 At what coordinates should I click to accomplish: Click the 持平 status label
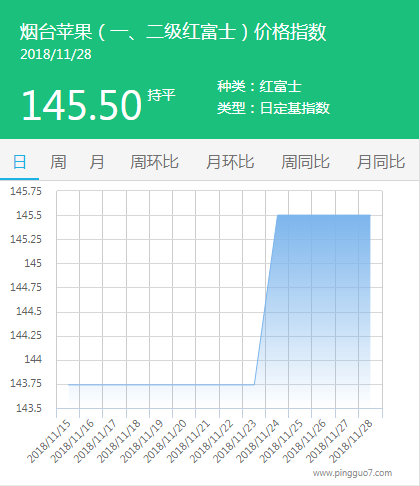[x=161, y=95]
